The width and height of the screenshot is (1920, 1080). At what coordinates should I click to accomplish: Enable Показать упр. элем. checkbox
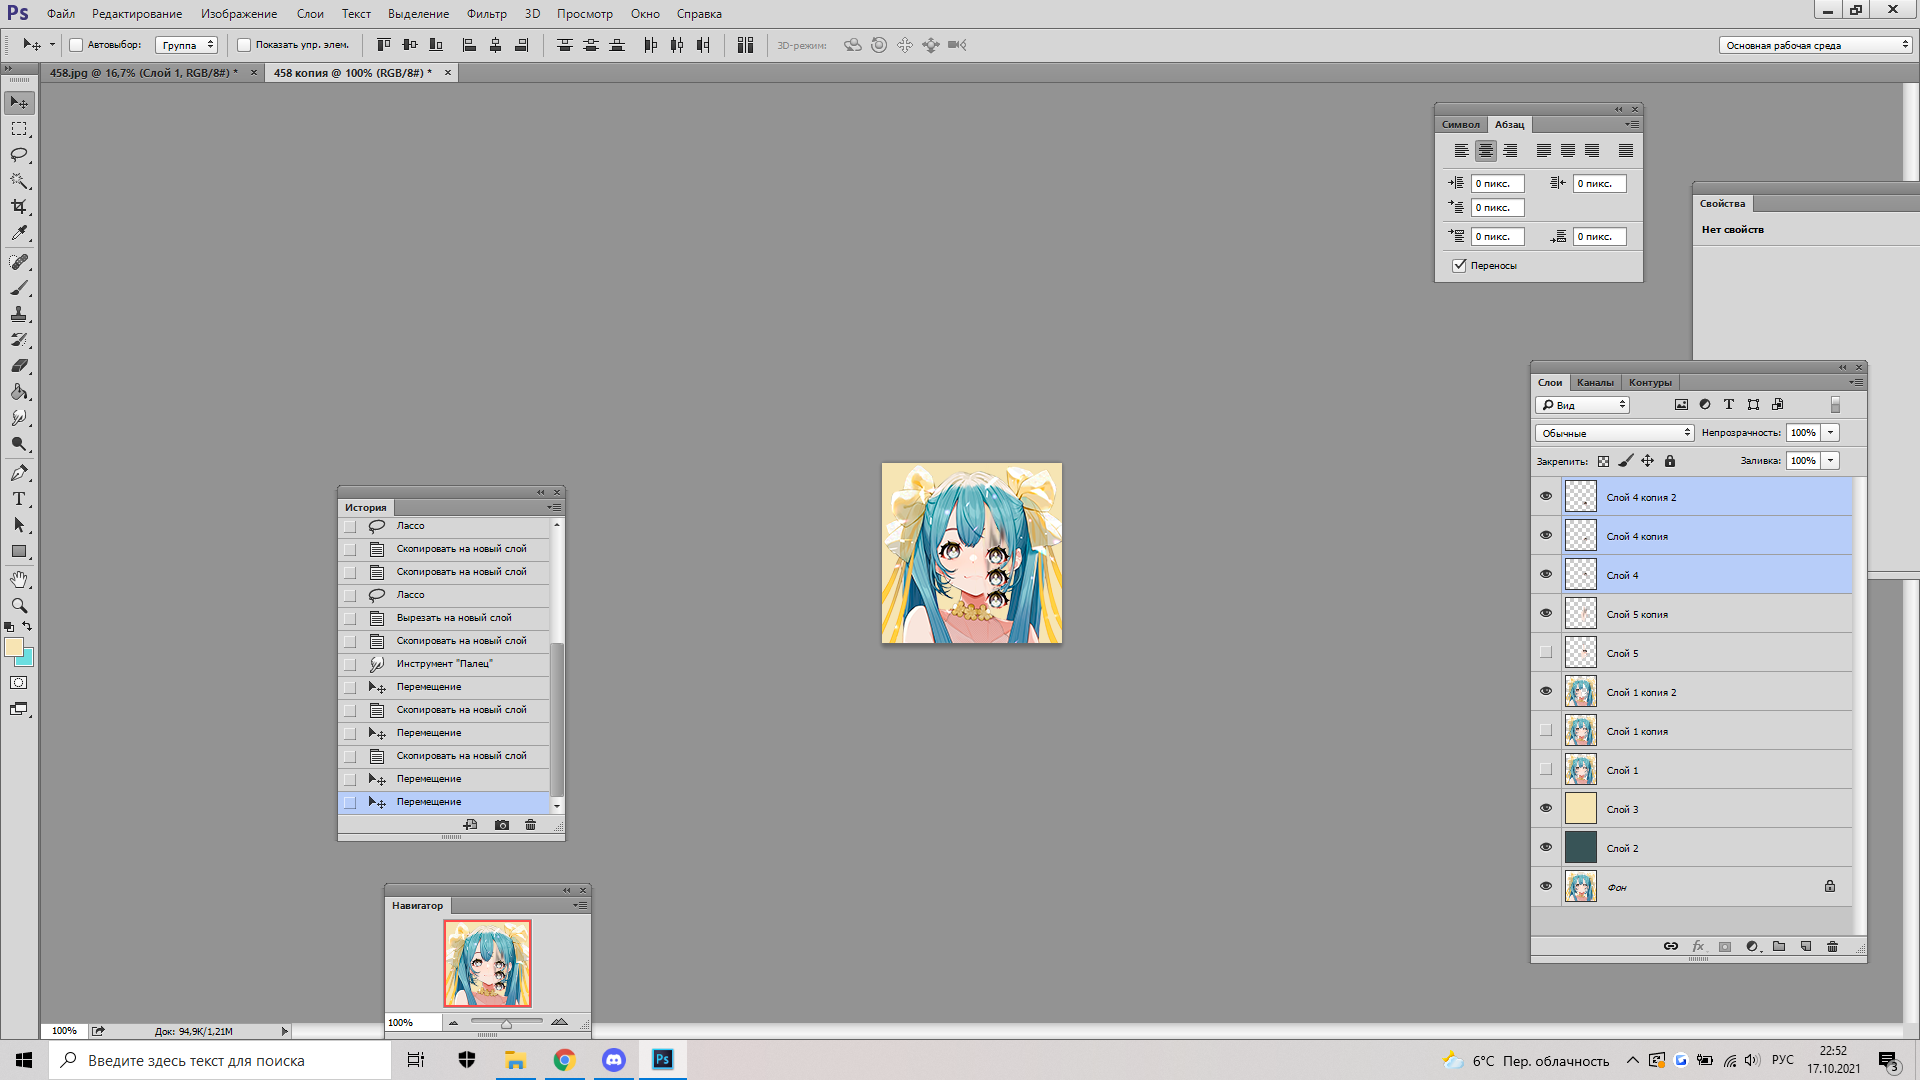244,45
